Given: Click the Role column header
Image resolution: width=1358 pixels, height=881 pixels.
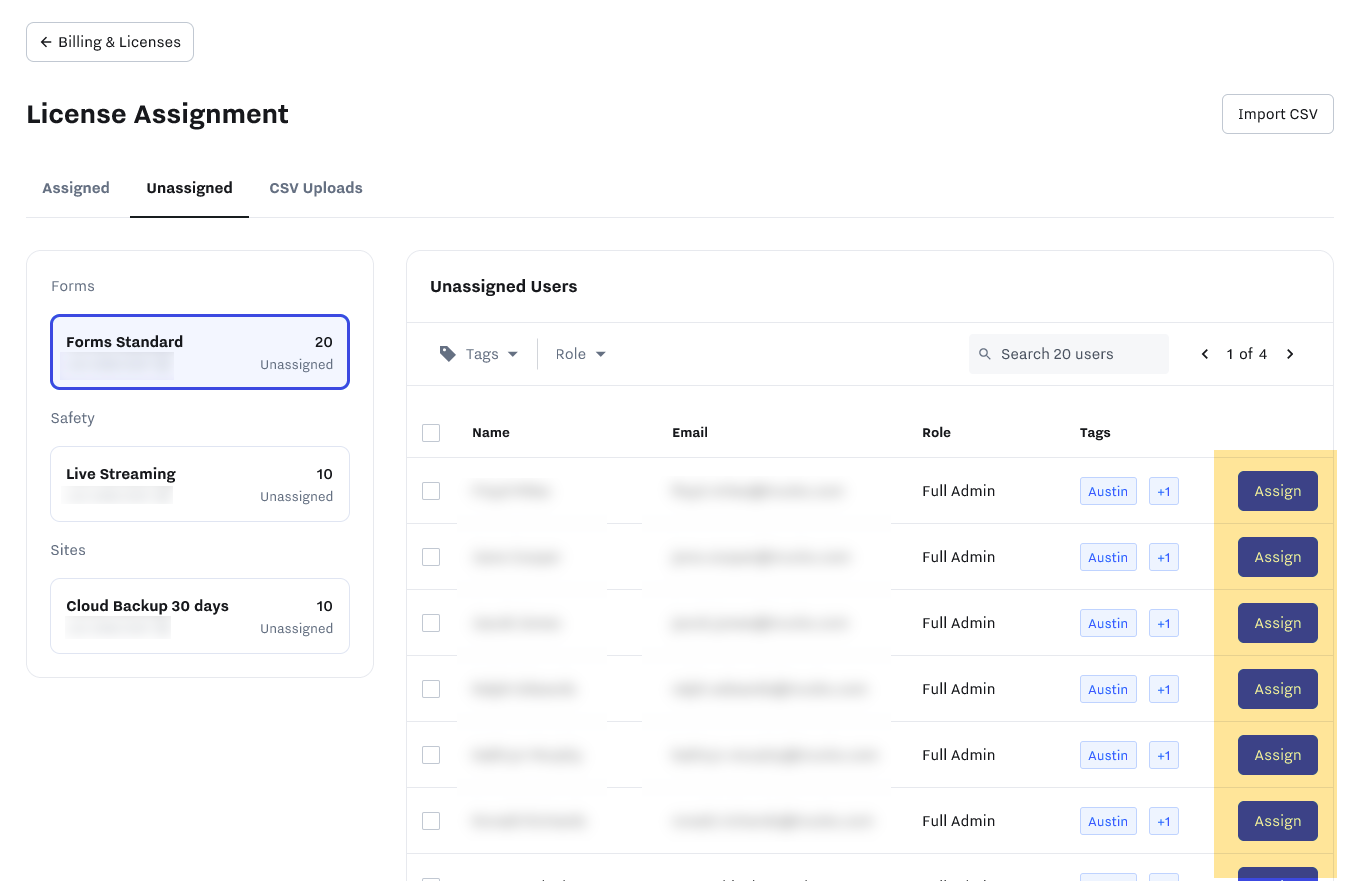Looking at the screenshot, I should pyautogui.click(x=936, y=433).
